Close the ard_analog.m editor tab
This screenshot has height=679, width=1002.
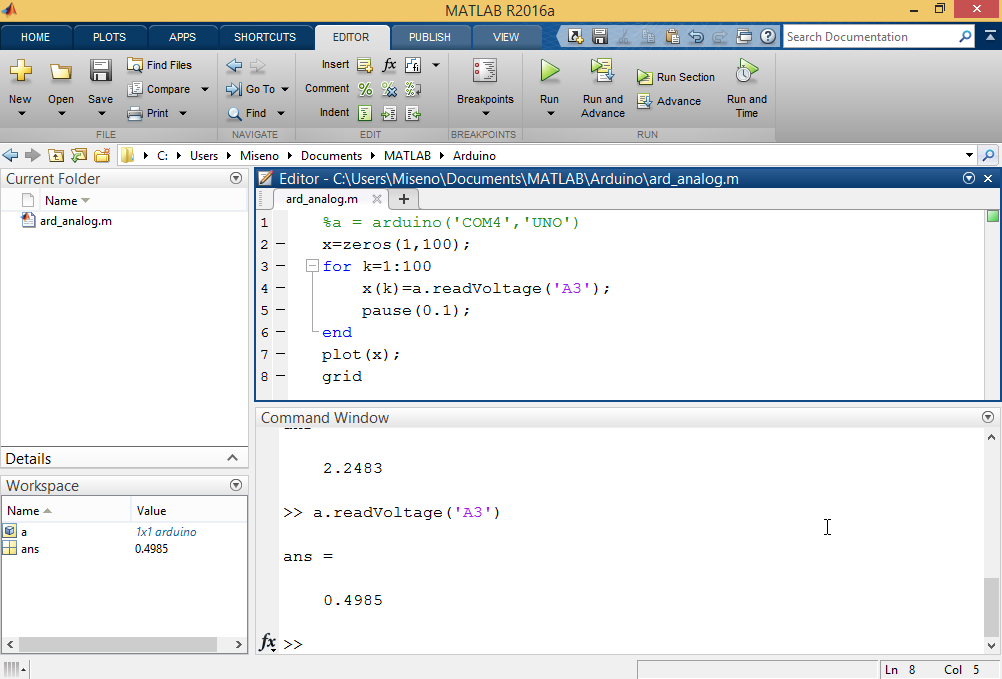coord(377,199)
